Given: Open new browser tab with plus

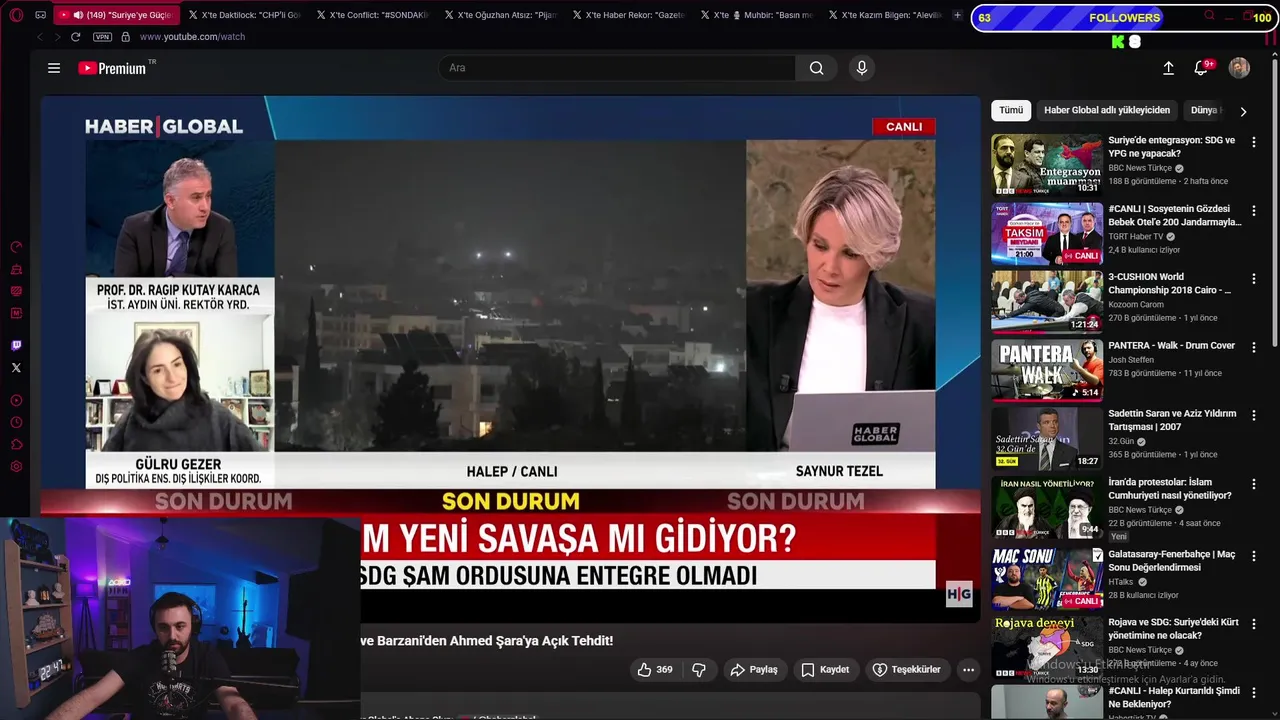Looking at the screenshot, I should click(957, 15).
